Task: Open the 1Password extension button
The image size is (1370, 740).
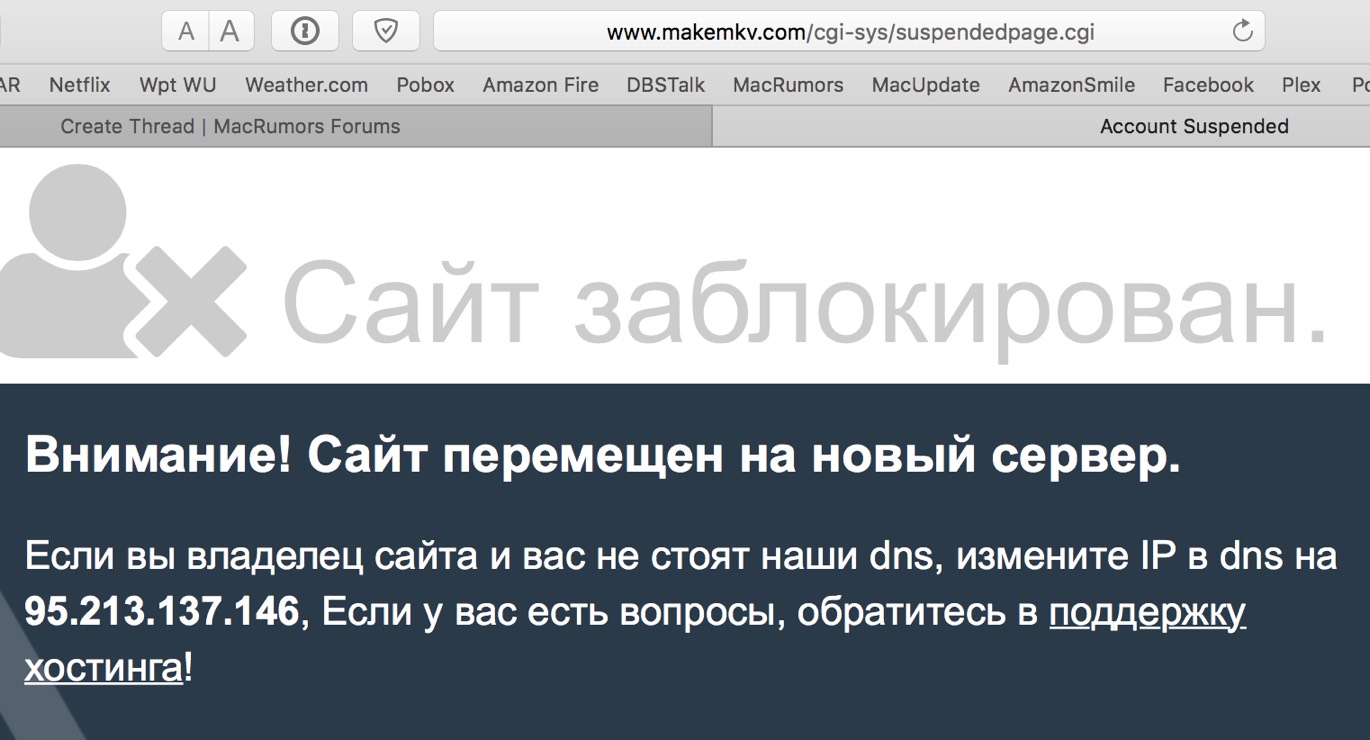Action: coord(305,32)
